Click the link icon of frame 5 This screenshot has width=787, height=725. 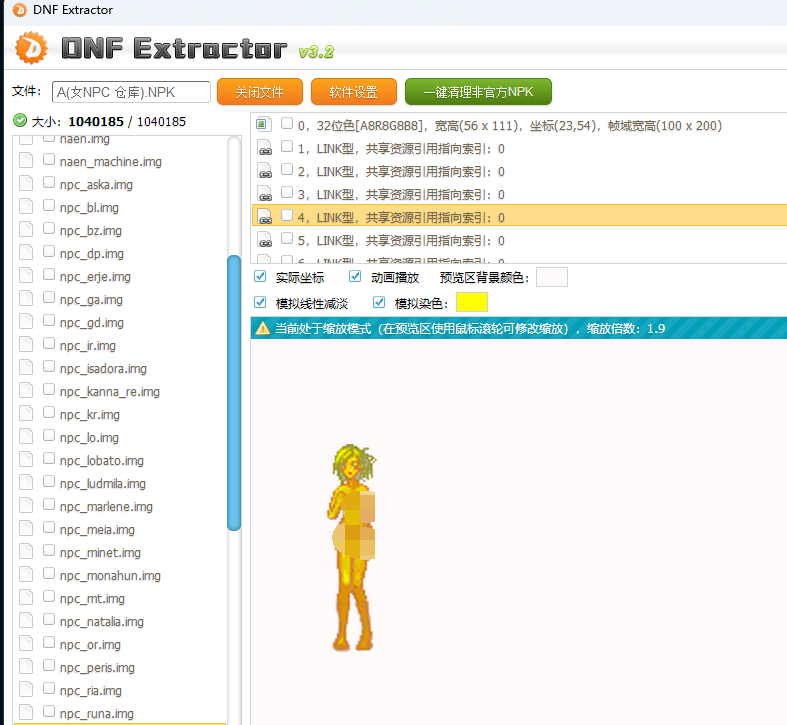pos(265,239)
